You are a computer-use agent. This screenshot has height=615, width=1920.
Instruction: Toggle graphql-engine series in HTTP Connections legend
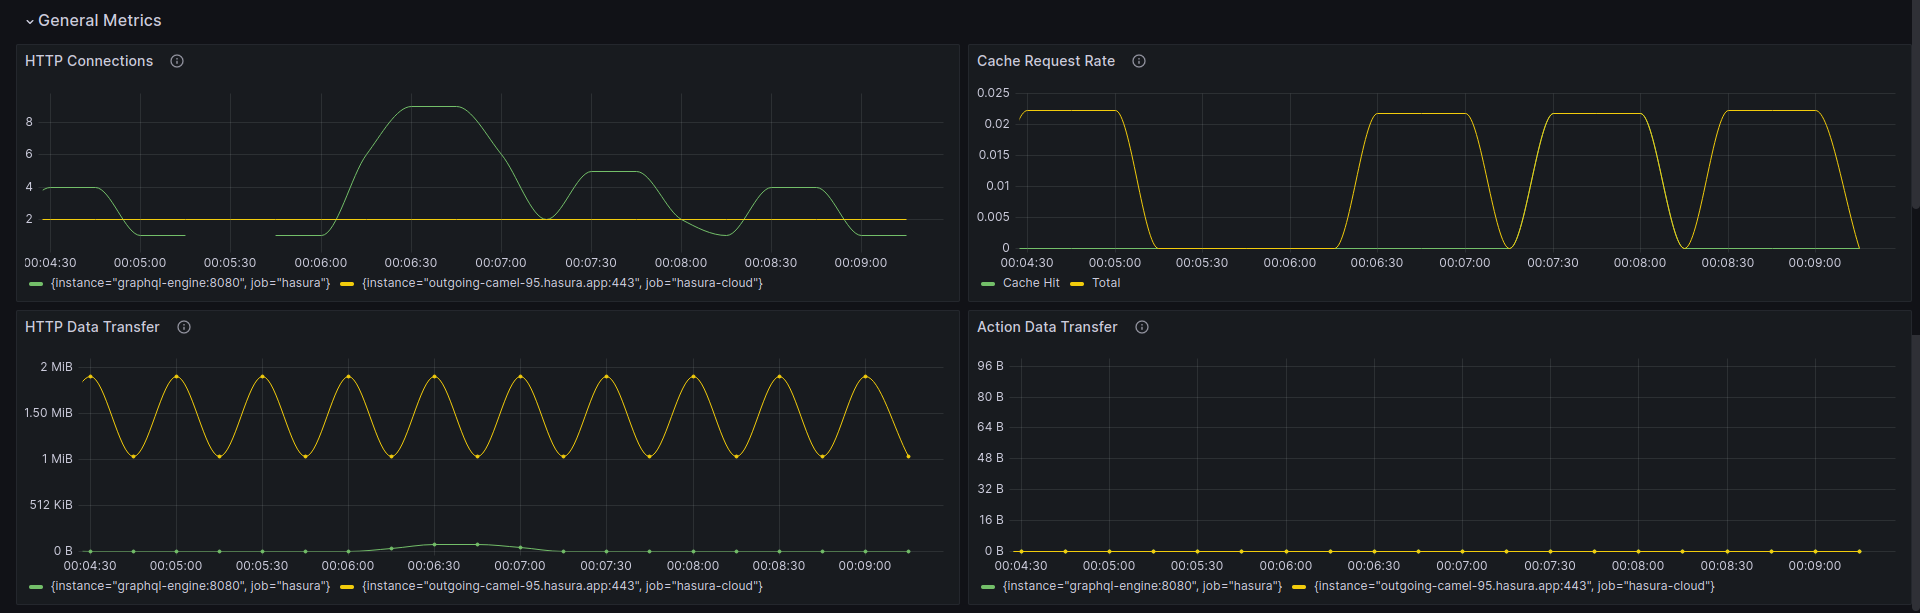[190, 283]
